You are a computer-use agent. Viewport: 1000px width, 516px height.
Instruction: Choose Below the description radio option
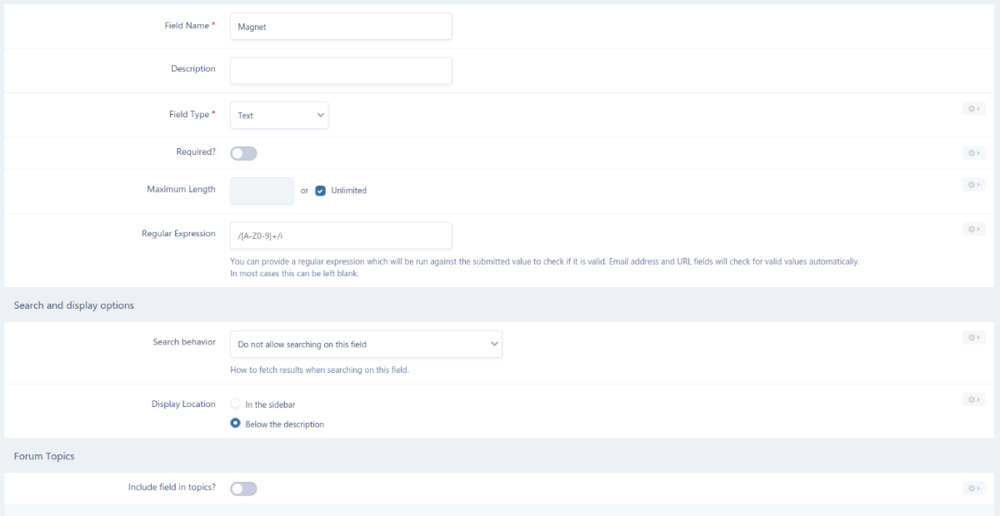[x=236, y=423]
